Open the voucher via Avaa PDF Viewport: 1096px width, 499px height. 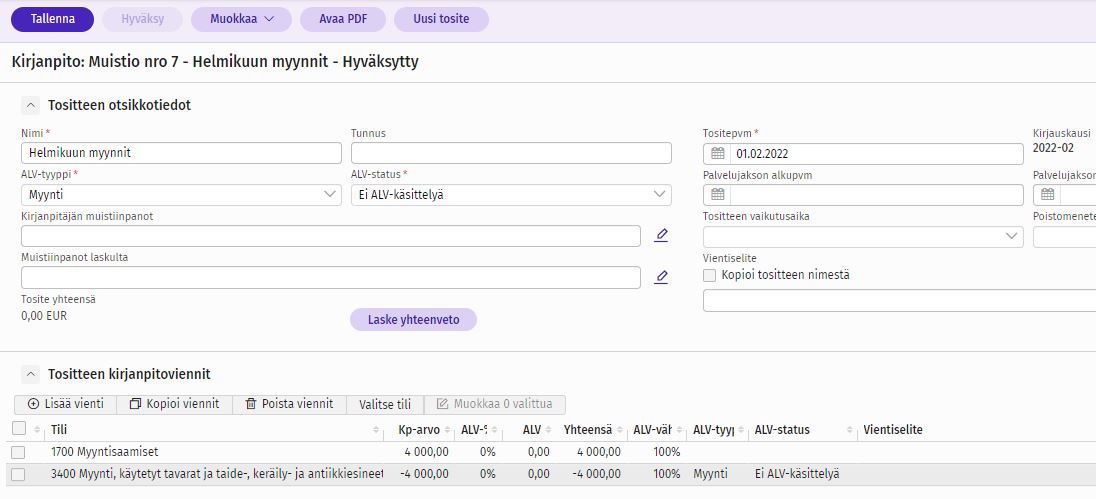(x=343, y=20)
